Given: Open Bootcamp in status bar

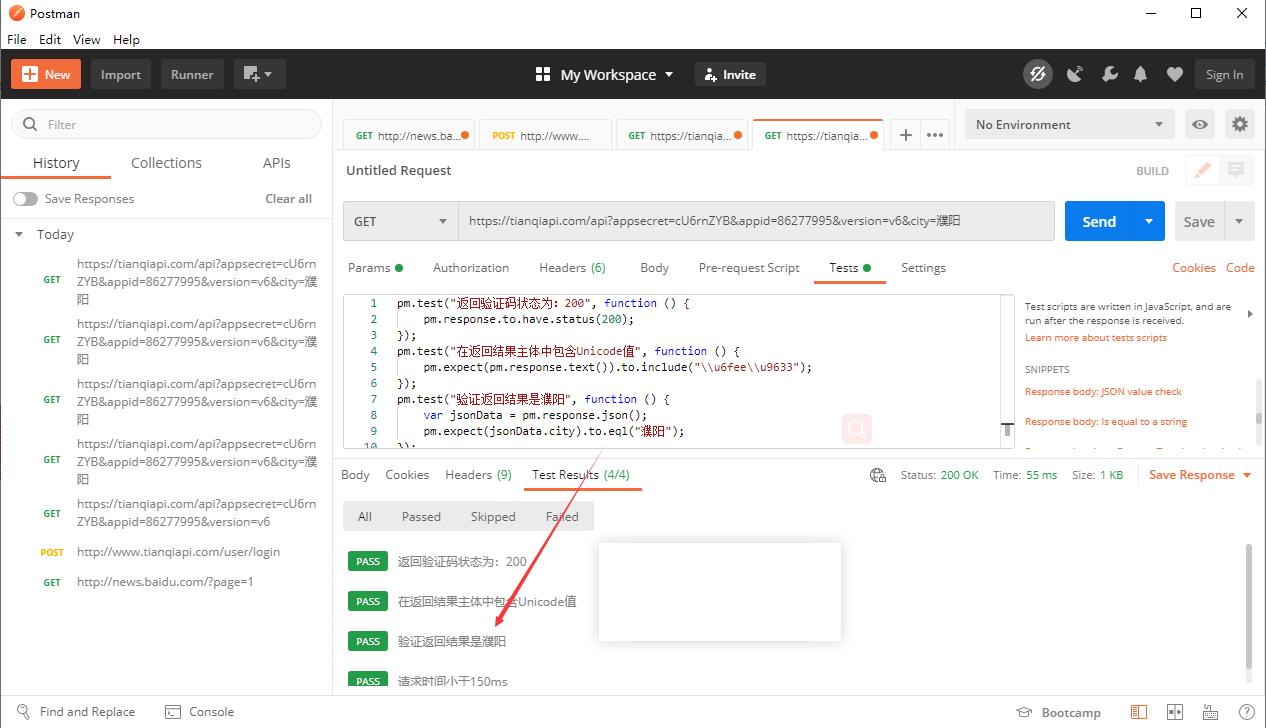Looking at the screenshot, I should pos(1058,712).
